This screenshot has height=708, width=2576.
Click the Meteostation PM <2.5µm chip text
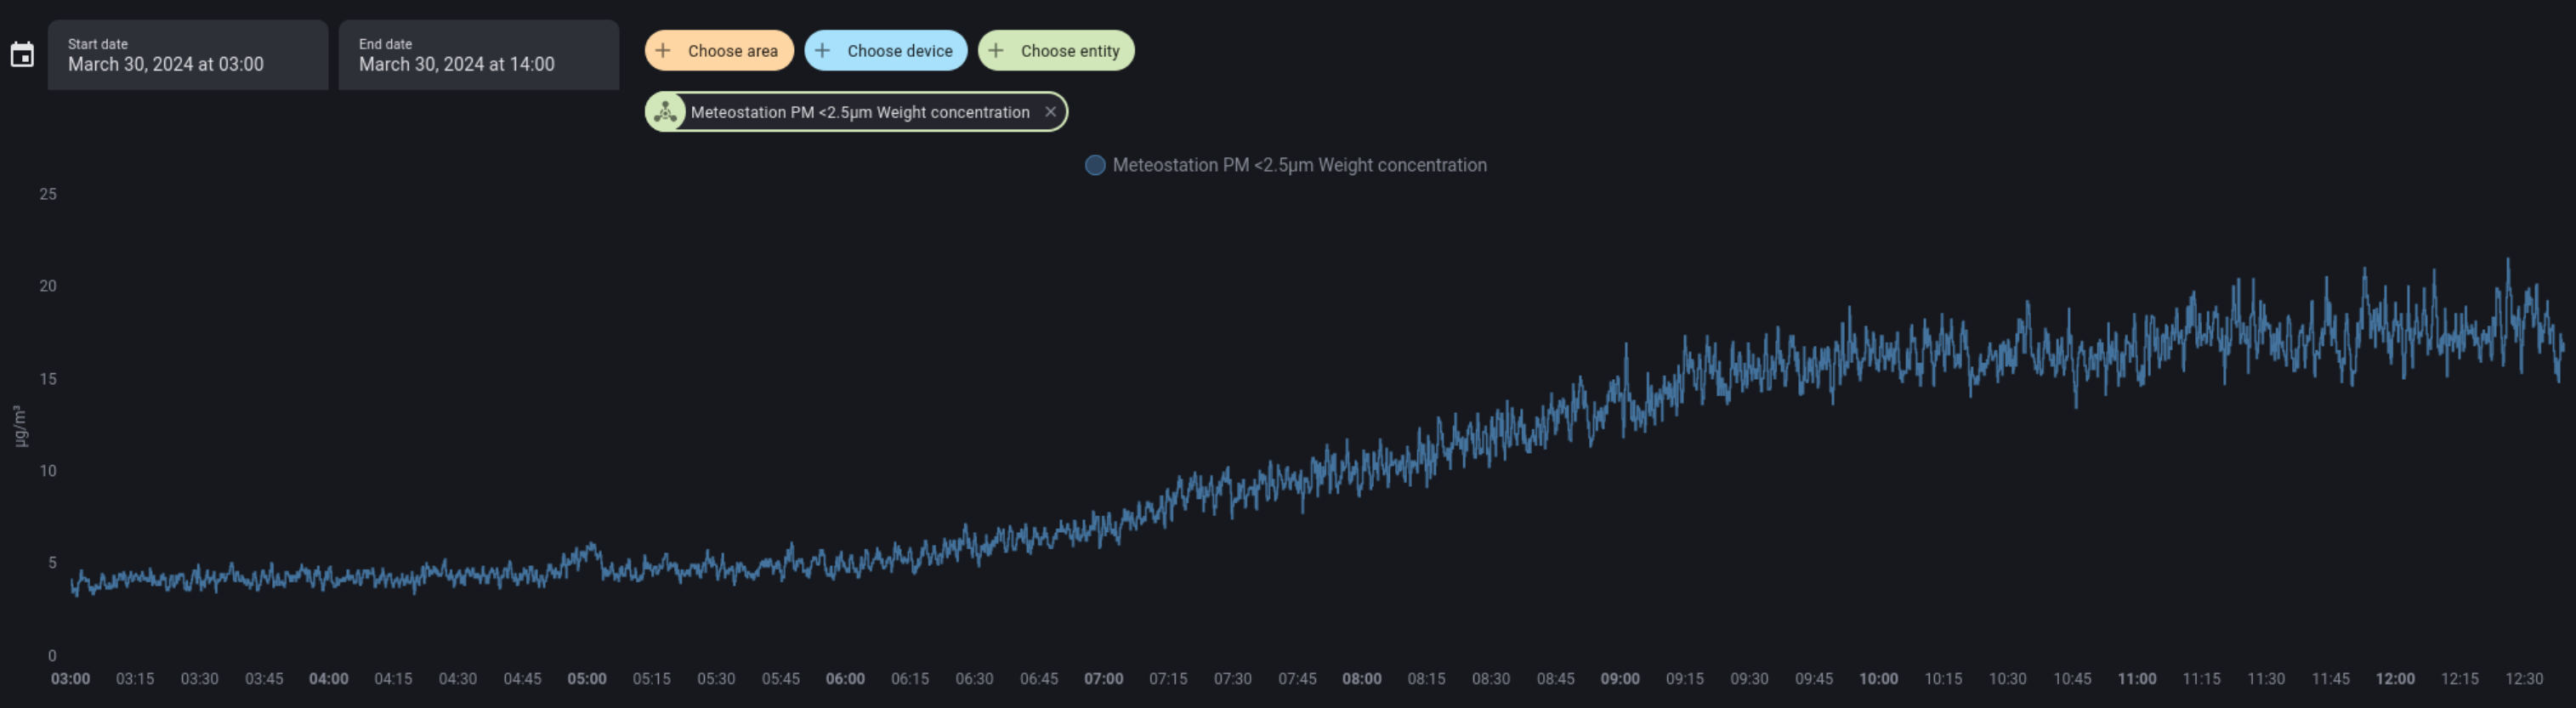pyautogui.click(x=859, y=112)
